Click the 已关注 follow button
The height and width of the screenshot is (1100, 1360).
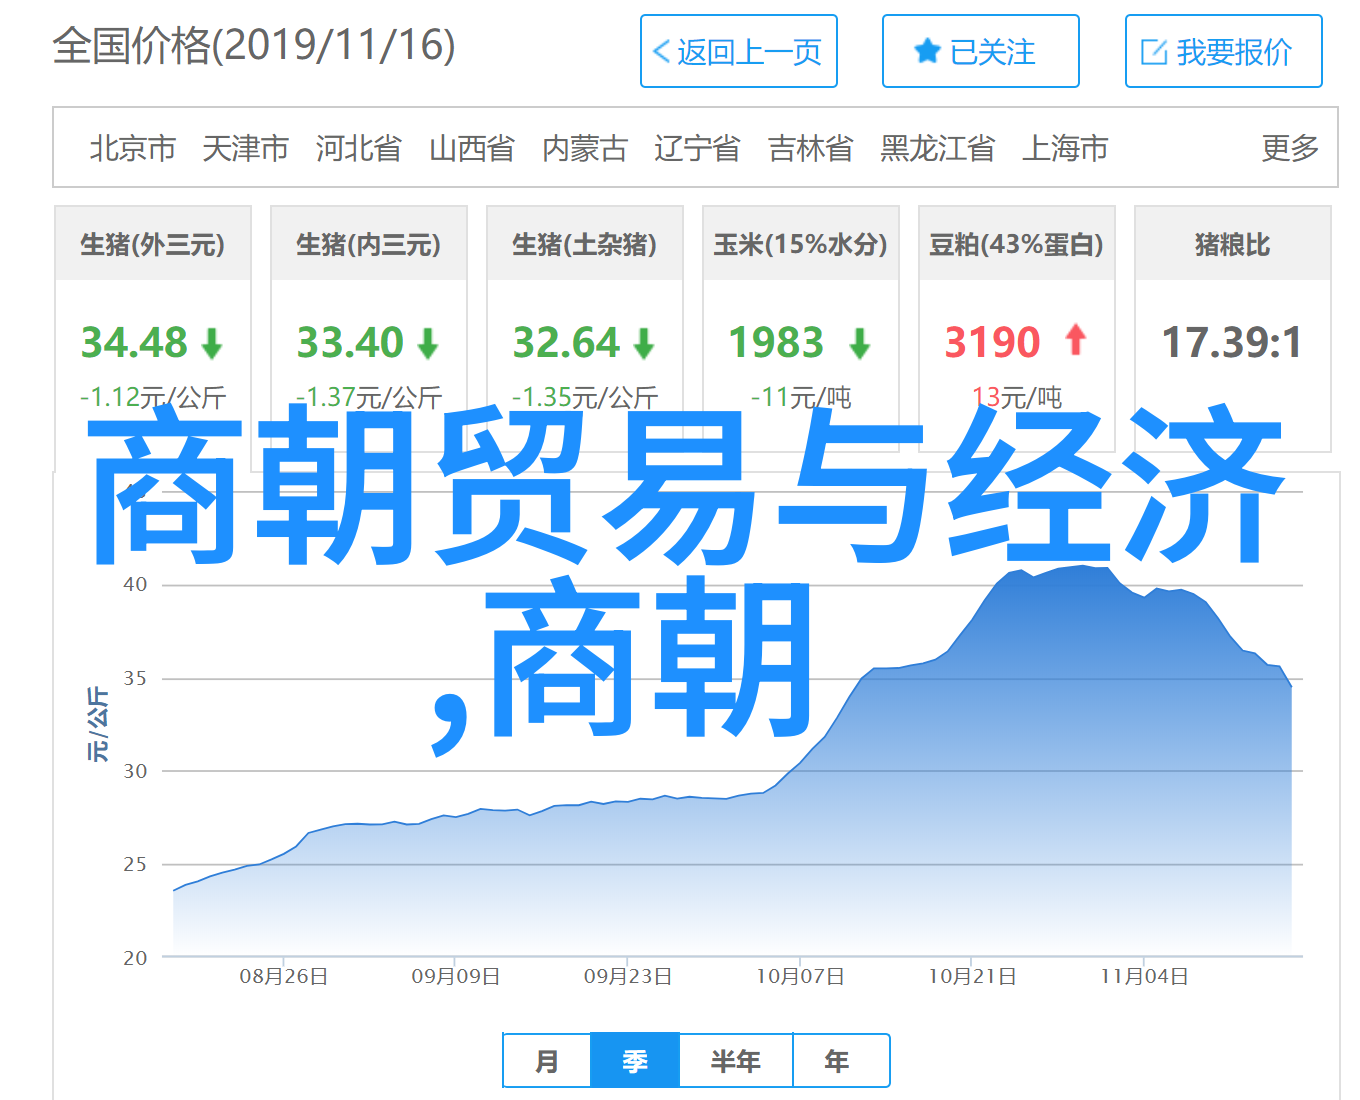981,51
